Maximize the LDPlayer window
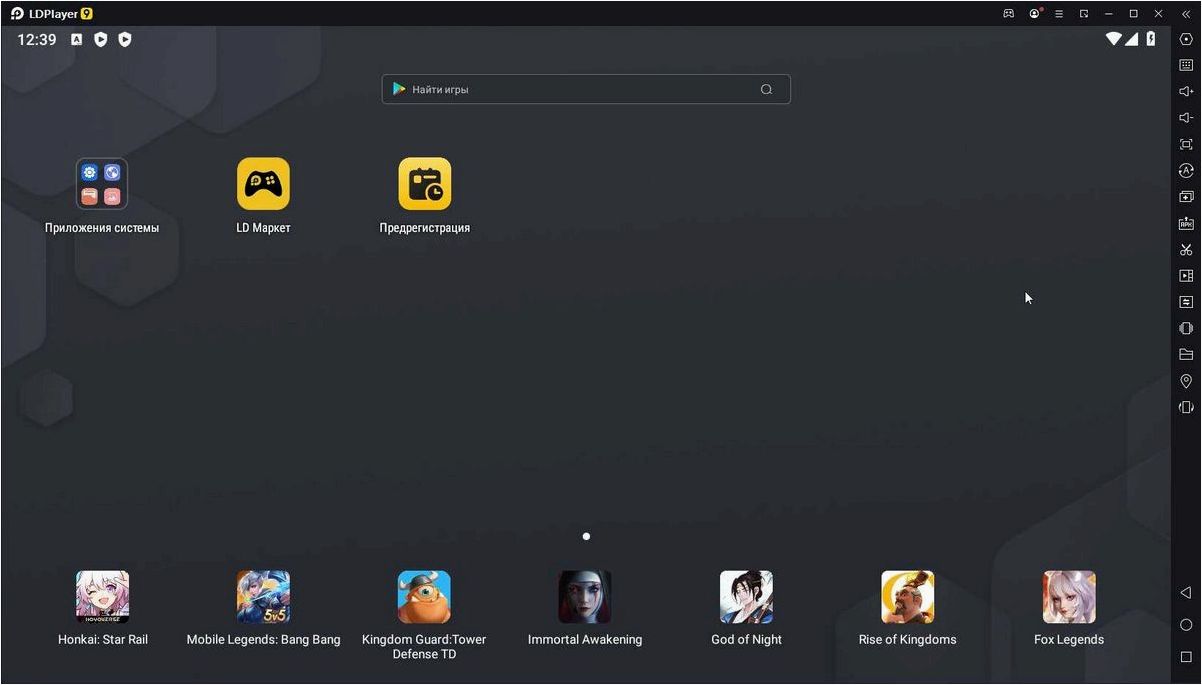Screen dimensions: 1202x685 (x=1134, y=14)
